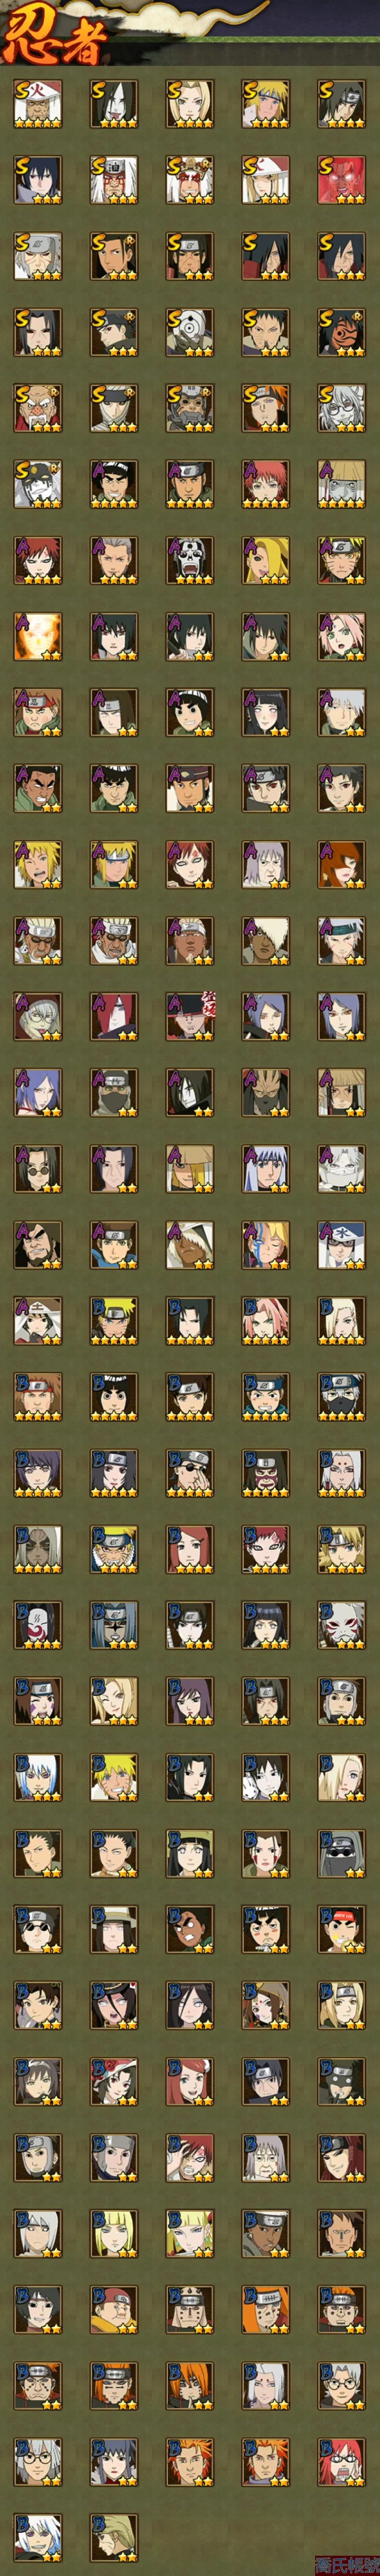Choose the S-rank Orochimaru portrait
The image size is (380, 2576).
click(113, 104)
